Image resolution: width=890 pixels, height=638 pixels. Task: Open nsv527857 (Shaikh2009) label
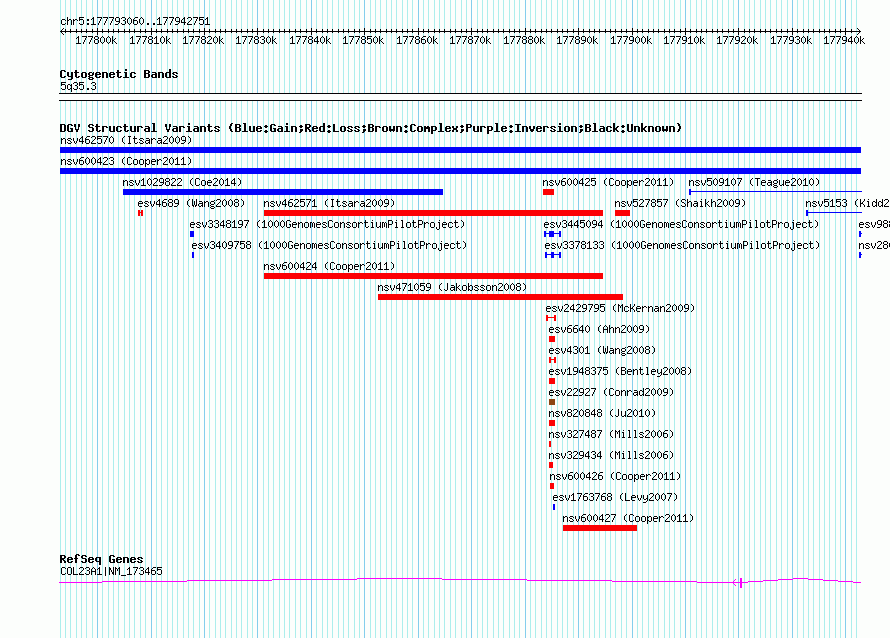(x=680, y=203)
